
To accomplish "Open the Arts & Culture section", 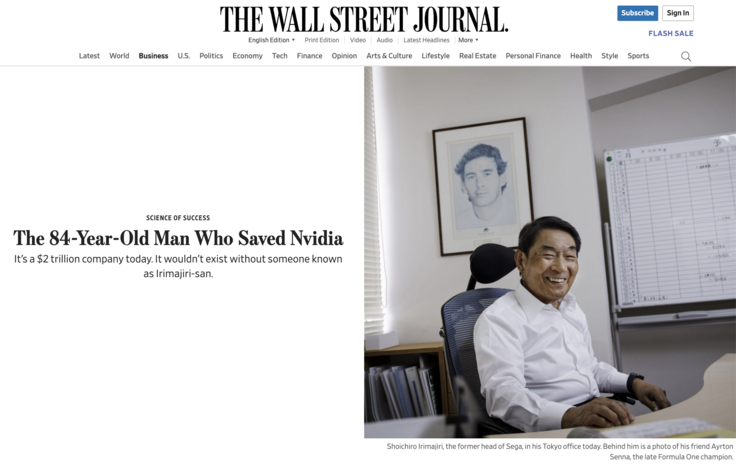I will [389, 56].
